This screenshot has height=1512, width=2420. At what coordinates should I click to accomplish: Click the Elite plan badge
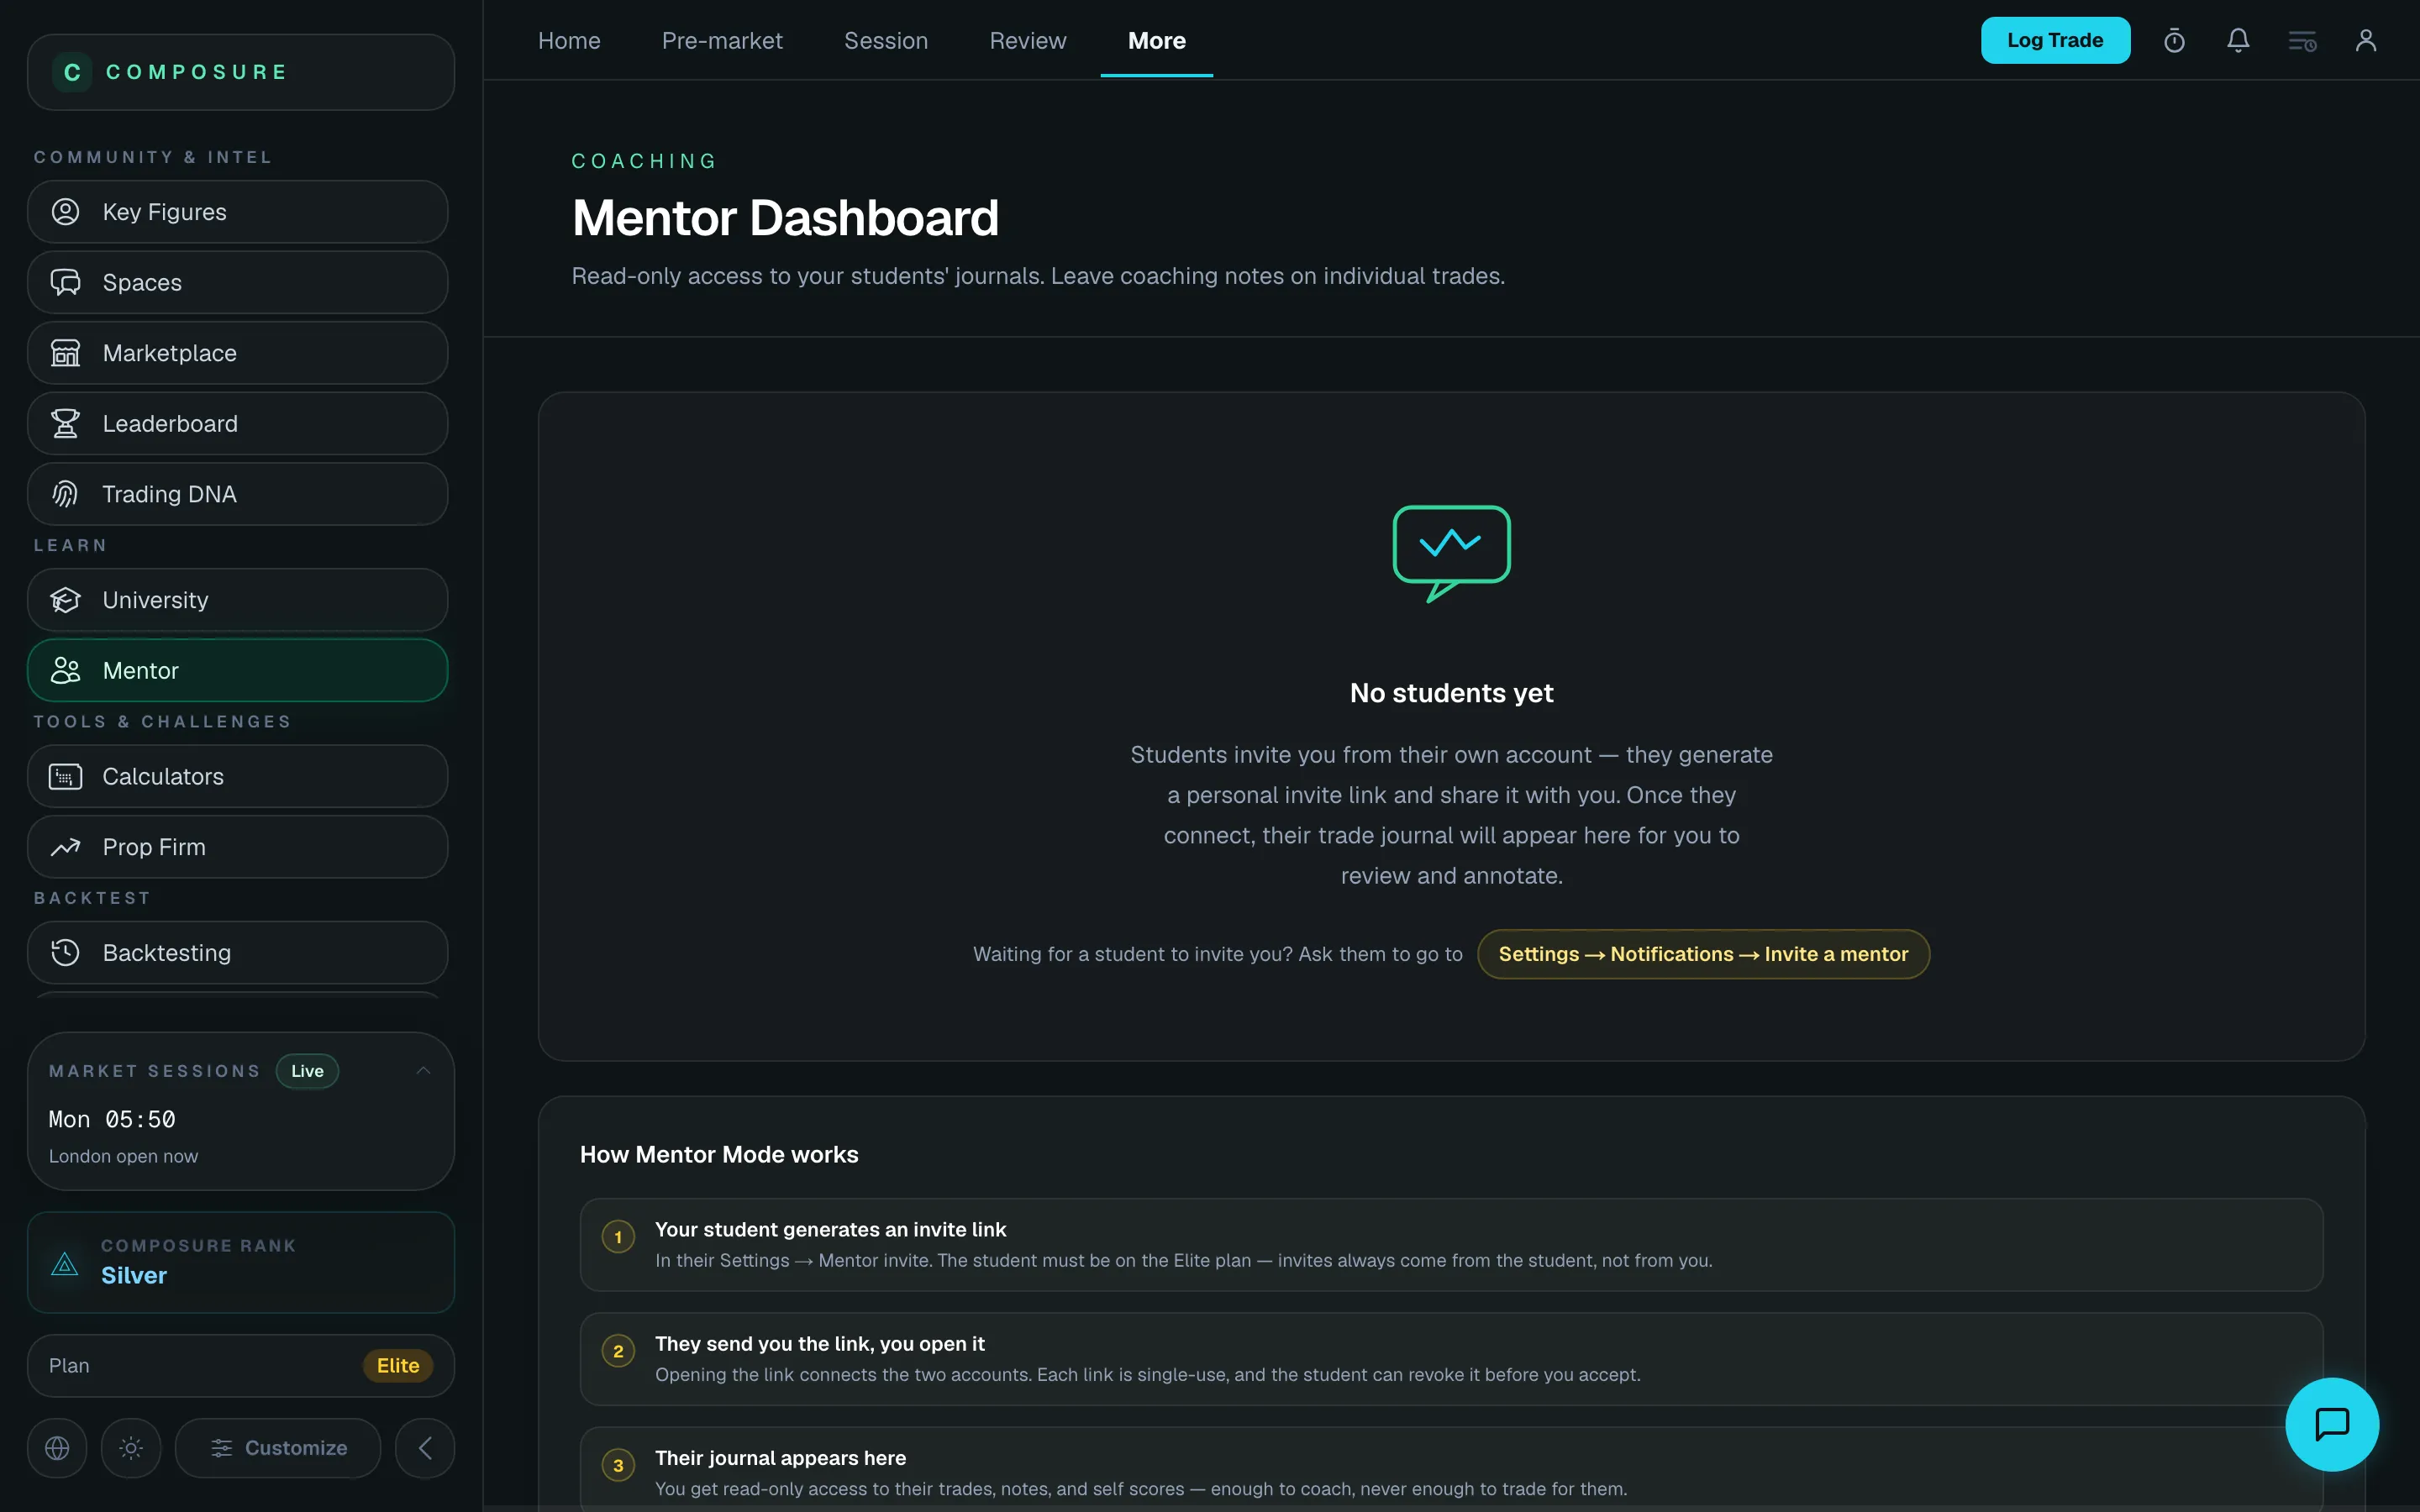point(398,1366)
